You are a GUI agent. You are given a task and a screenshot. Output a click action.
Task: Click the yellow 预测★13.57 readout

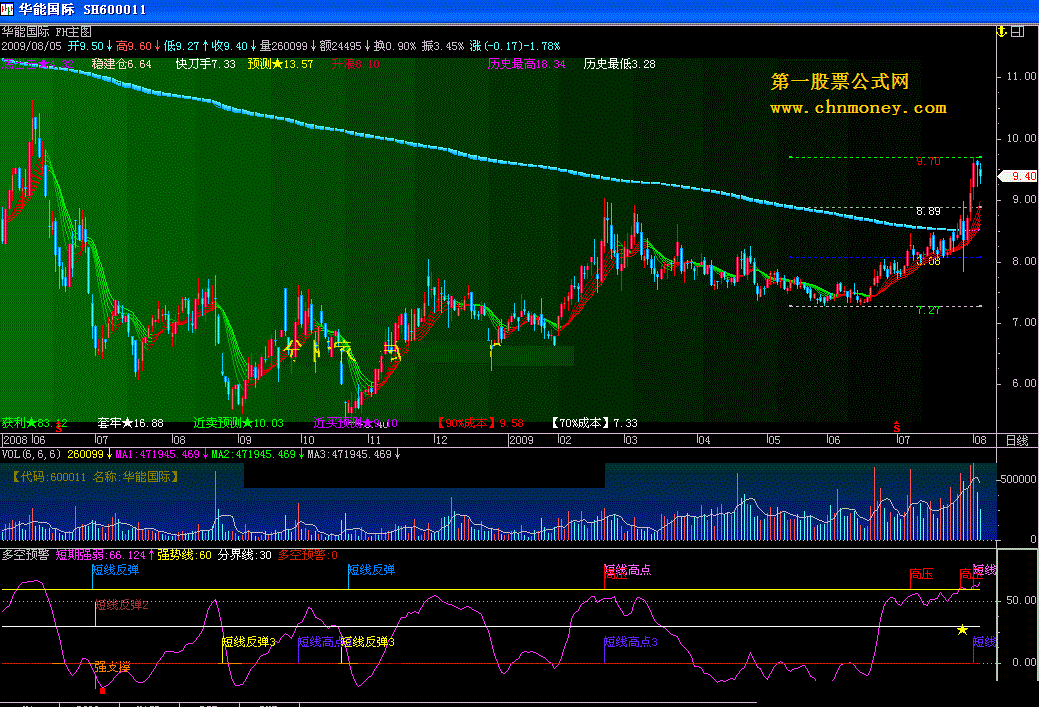[x=280, y=64]
